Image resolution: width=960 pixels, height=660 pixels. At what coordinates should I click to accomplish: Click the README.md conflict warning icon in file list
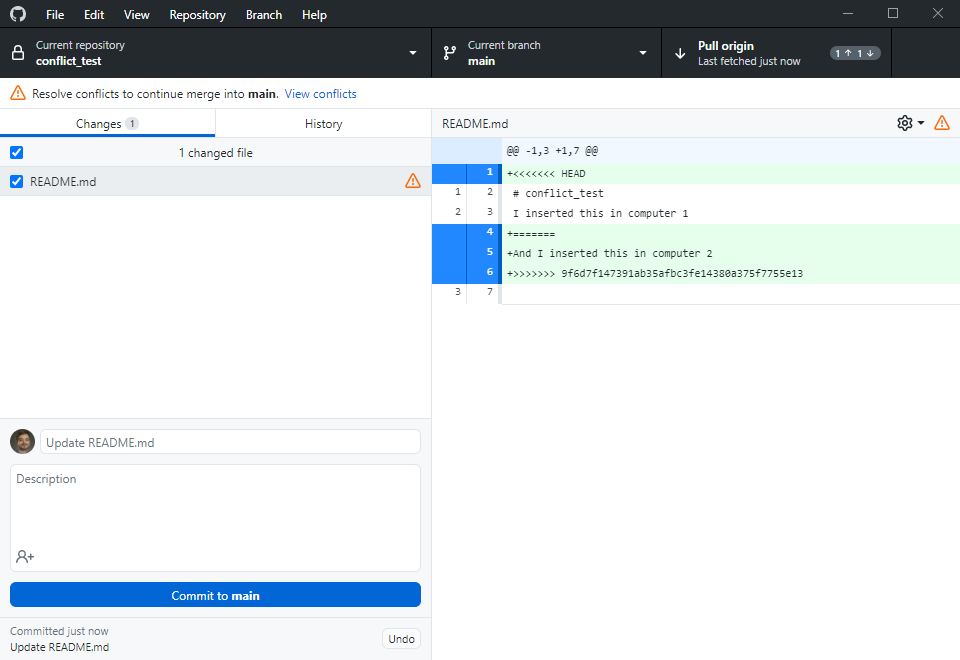[x=413, y=181]
